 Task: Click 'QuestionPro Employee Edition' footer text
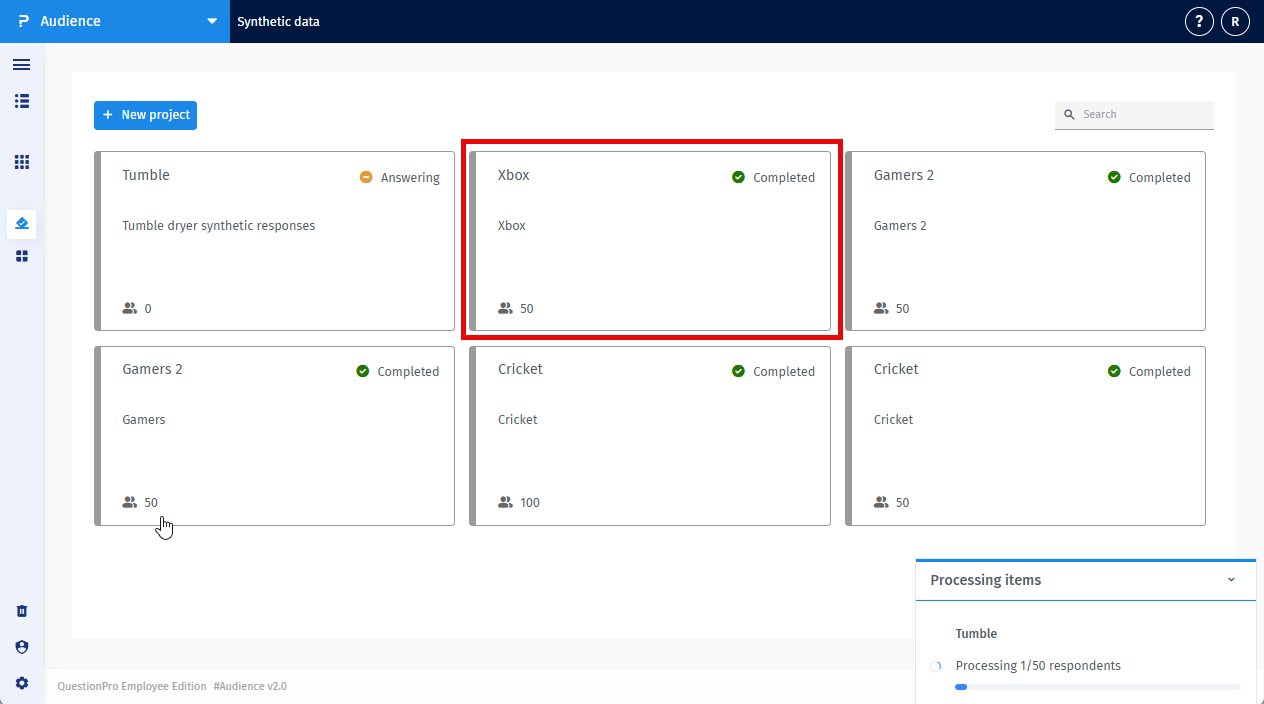tap(132, 686)
